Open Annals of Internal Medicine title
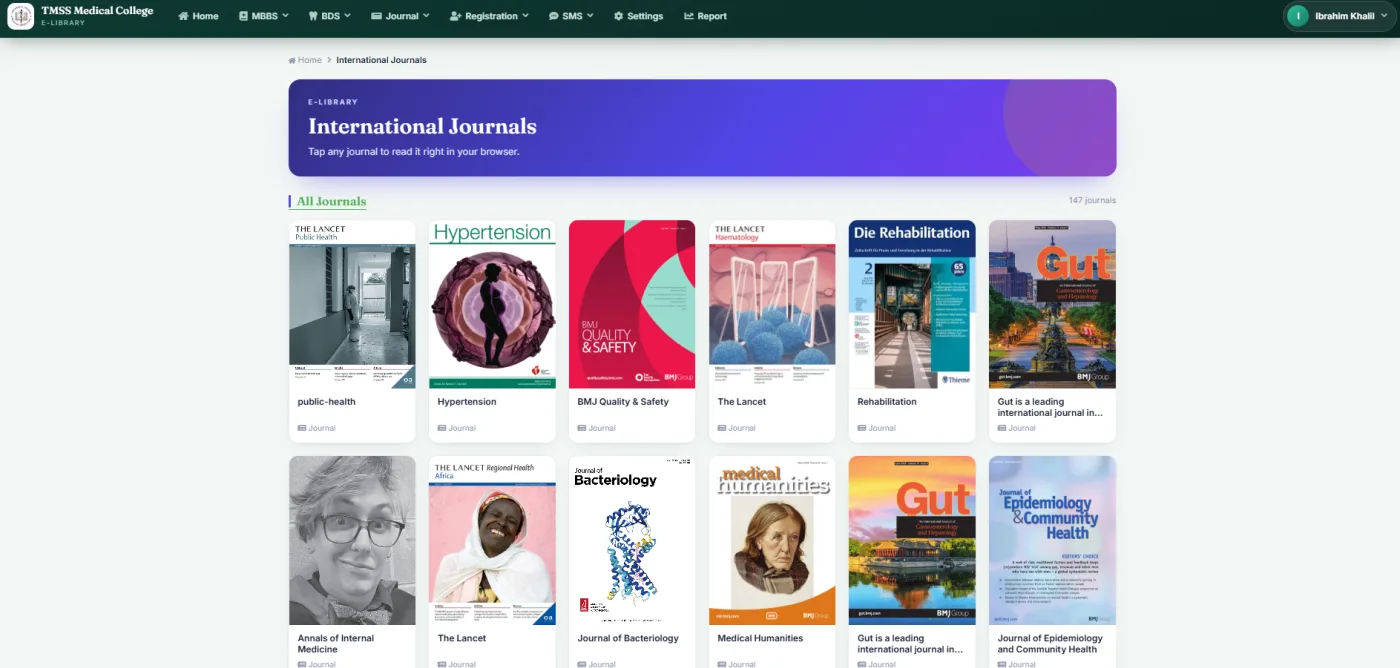The height and width of the screenshot is (668, 1400). pos(336,643)
